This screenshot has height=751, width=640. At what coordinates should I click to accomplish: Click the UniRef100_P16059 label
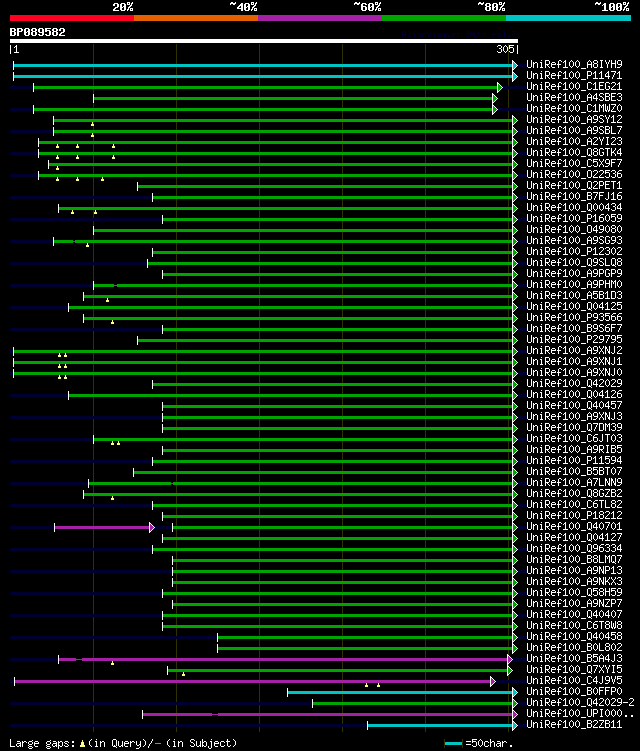coord(574,218)
